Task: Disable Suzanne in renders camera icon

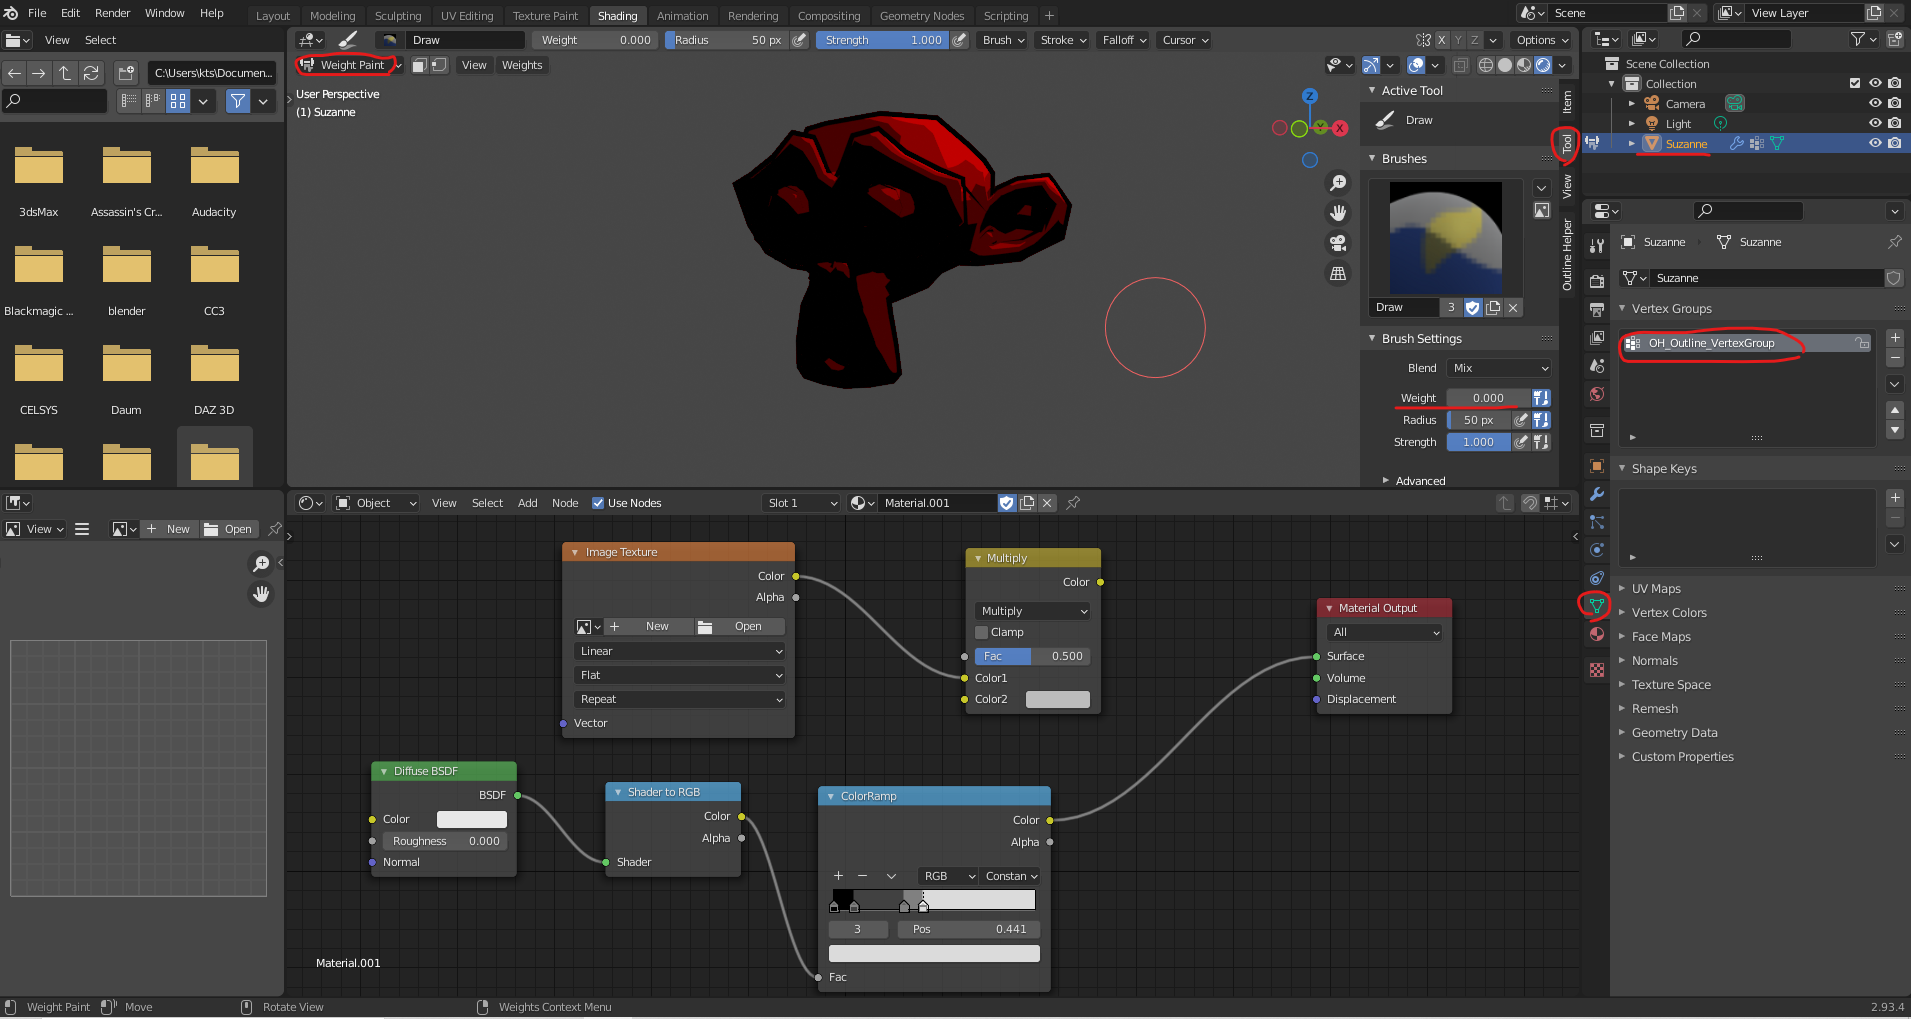Action: click(x=1894, y=143)
